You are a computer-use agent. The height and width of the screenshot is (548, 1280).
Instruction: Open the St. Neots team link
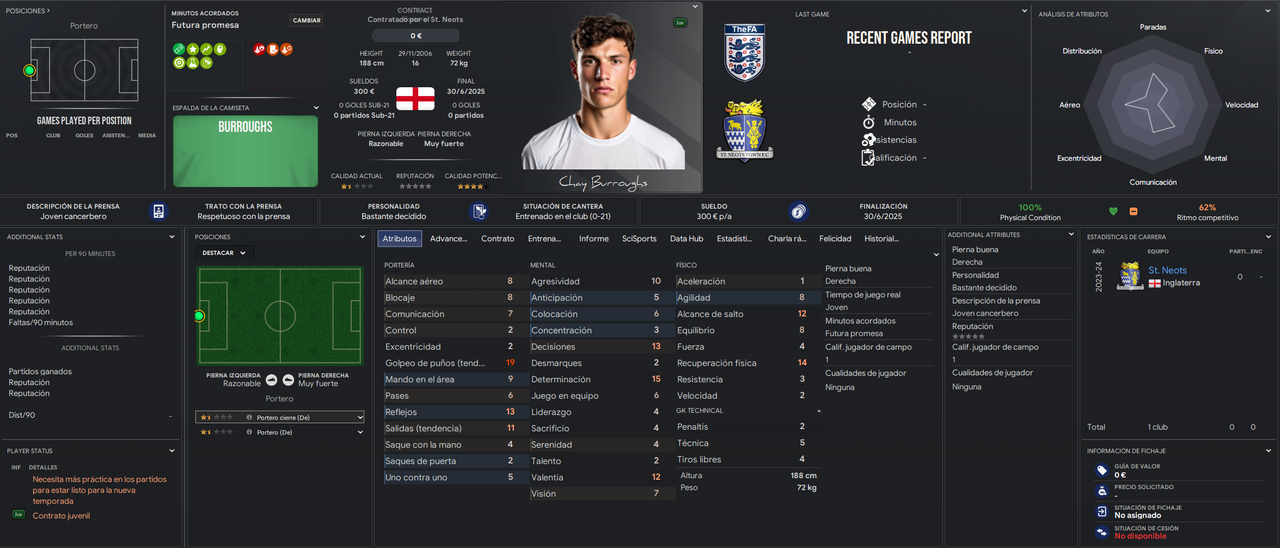pos(1167,270)
